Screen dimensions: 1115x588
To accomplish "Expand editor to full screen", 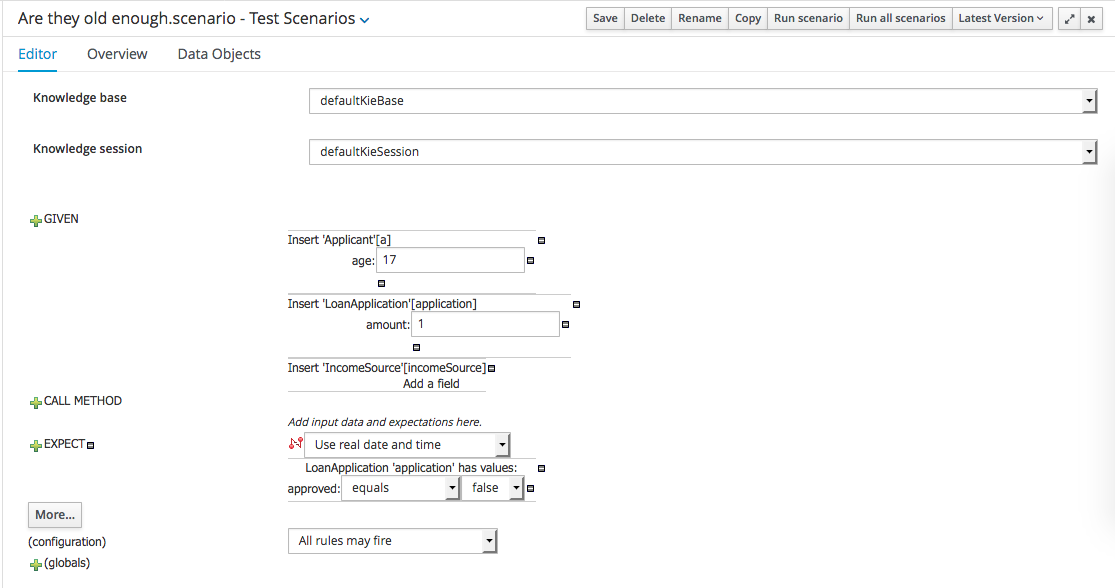I will pos(1069,19).
